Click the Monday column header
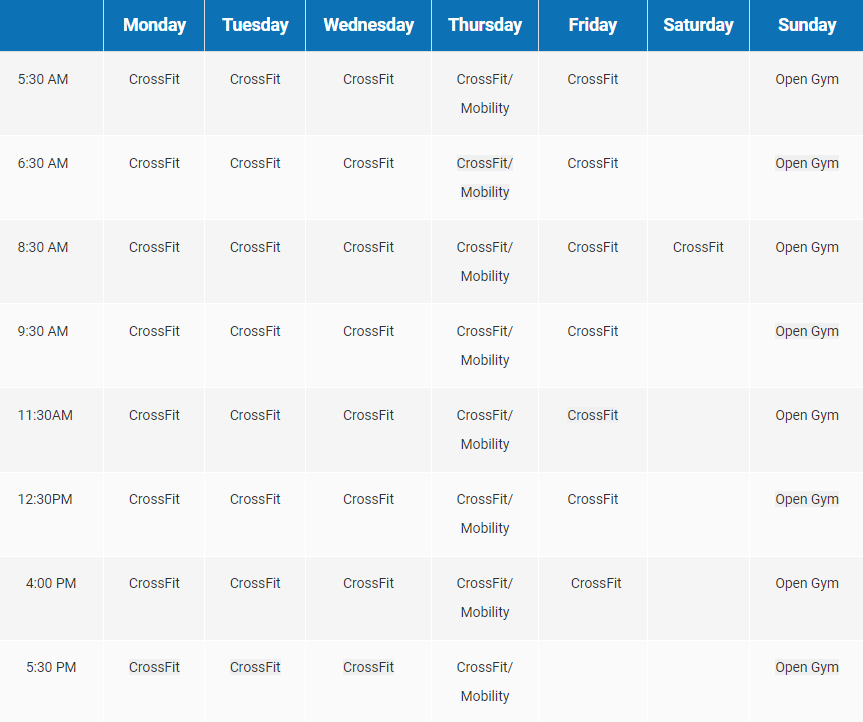 (x=154, y=25)
